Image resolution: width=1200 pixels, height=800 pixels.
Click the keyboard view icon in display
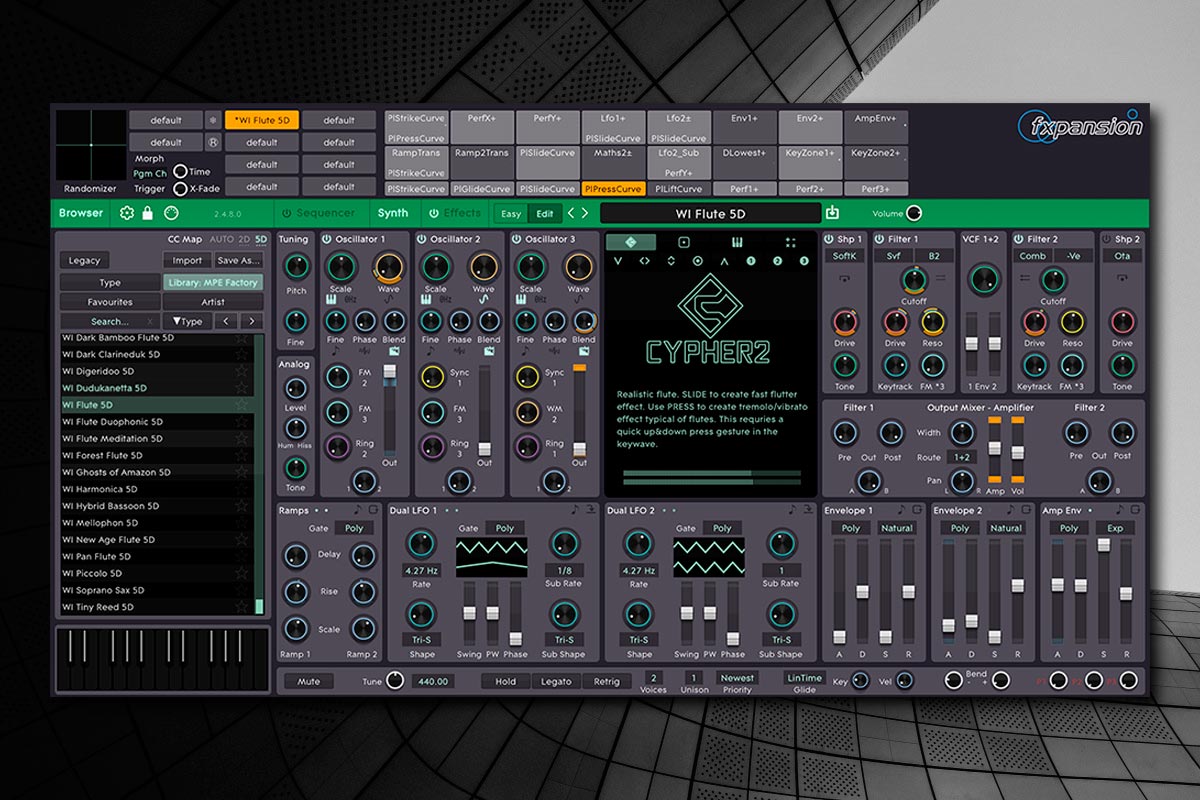738,242
